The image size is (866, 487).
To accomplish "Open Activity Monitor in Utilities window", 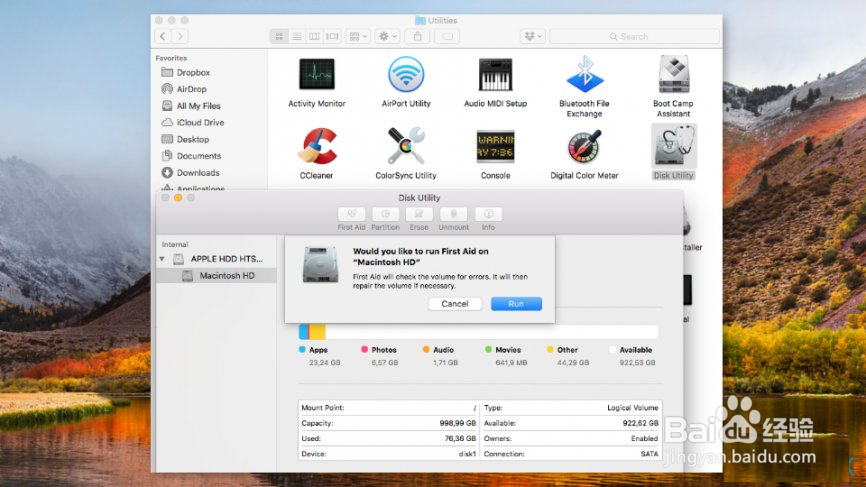I will (x=316, y=74).
